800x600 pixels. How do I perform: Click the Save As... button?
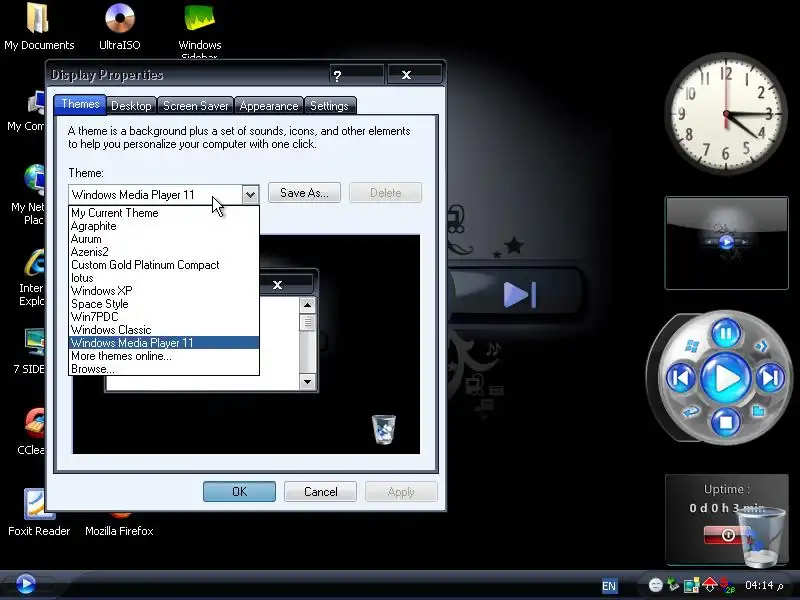click(304, 193)
